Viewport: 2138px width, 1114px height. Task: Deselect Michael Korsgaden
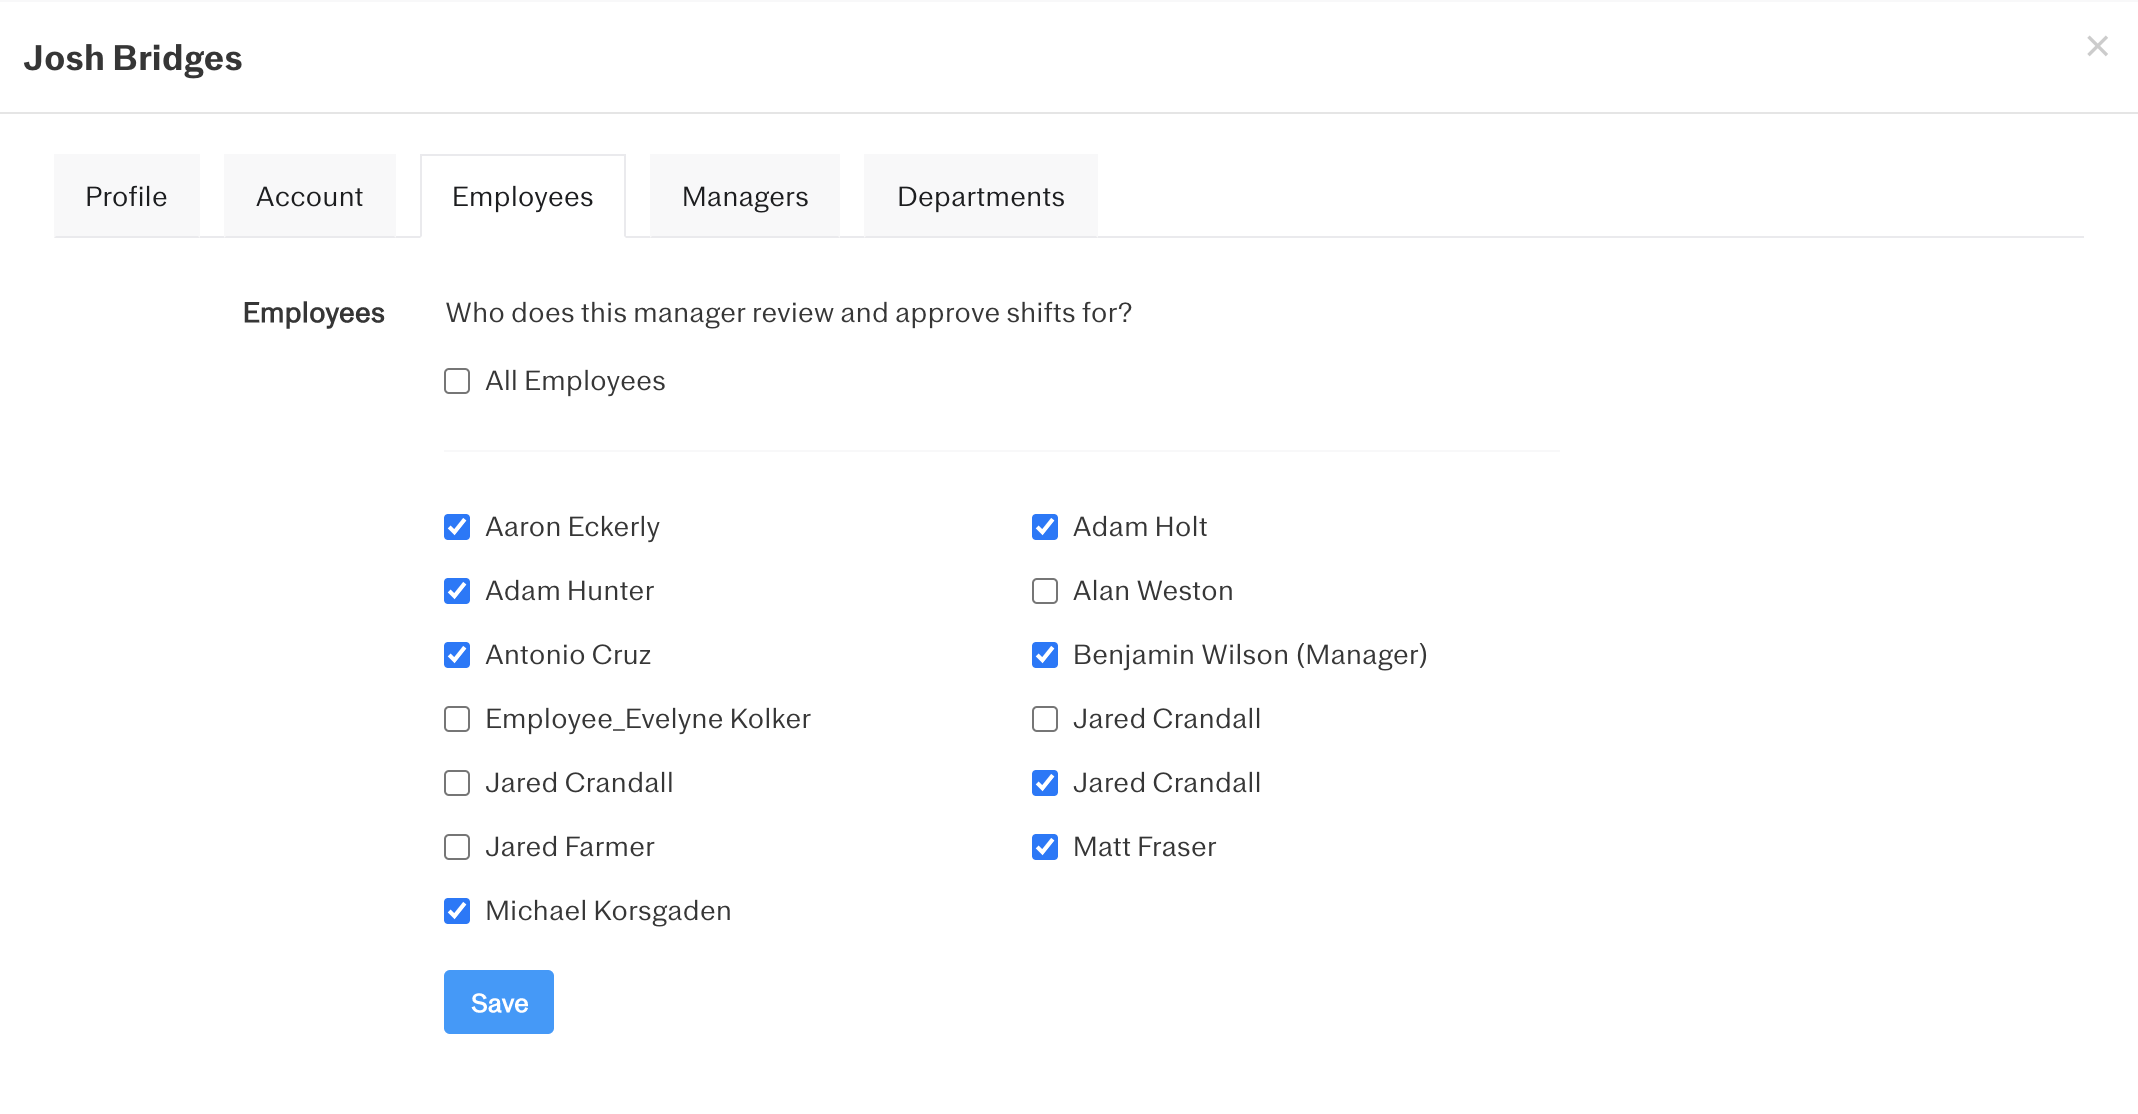pyautogui.click(x=457, y=911)
